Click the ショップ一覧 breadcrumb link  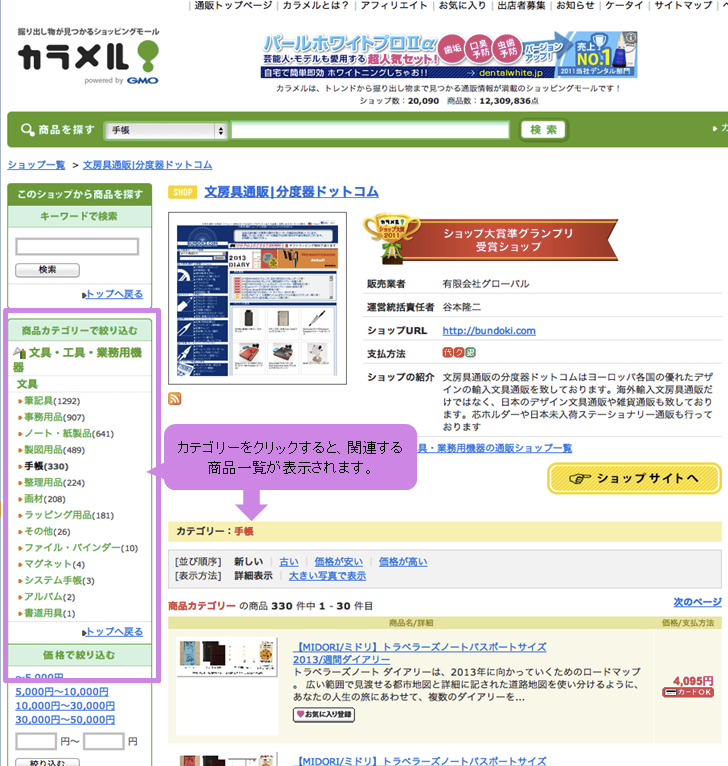(x=36, y=165)
